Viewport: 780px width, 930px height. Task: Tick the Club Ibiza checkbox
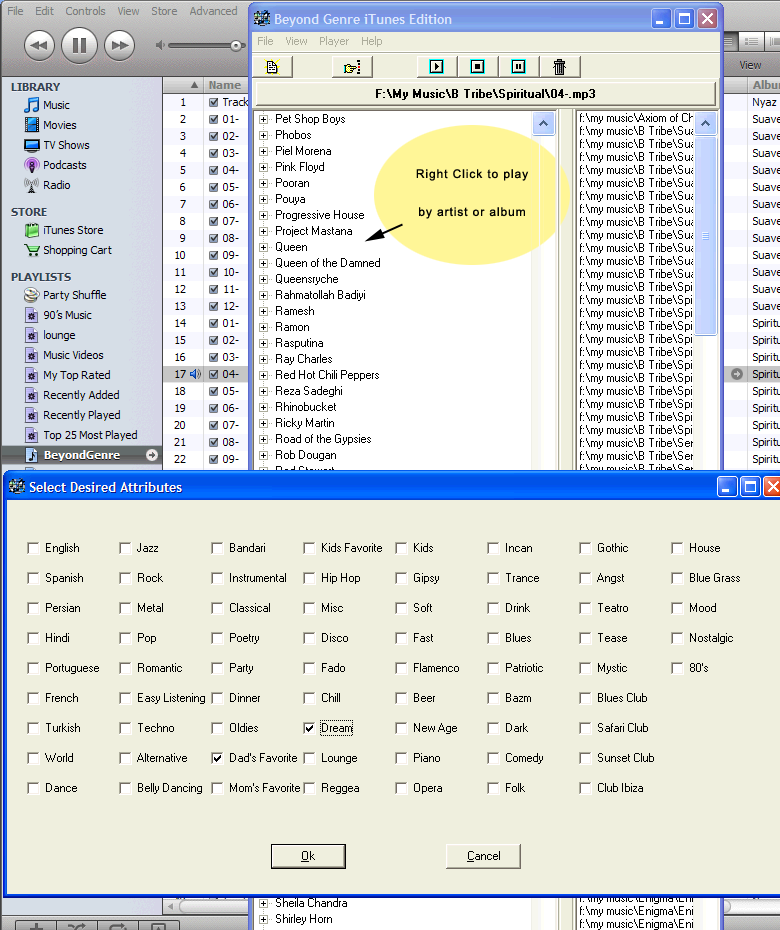click(585, 788)
